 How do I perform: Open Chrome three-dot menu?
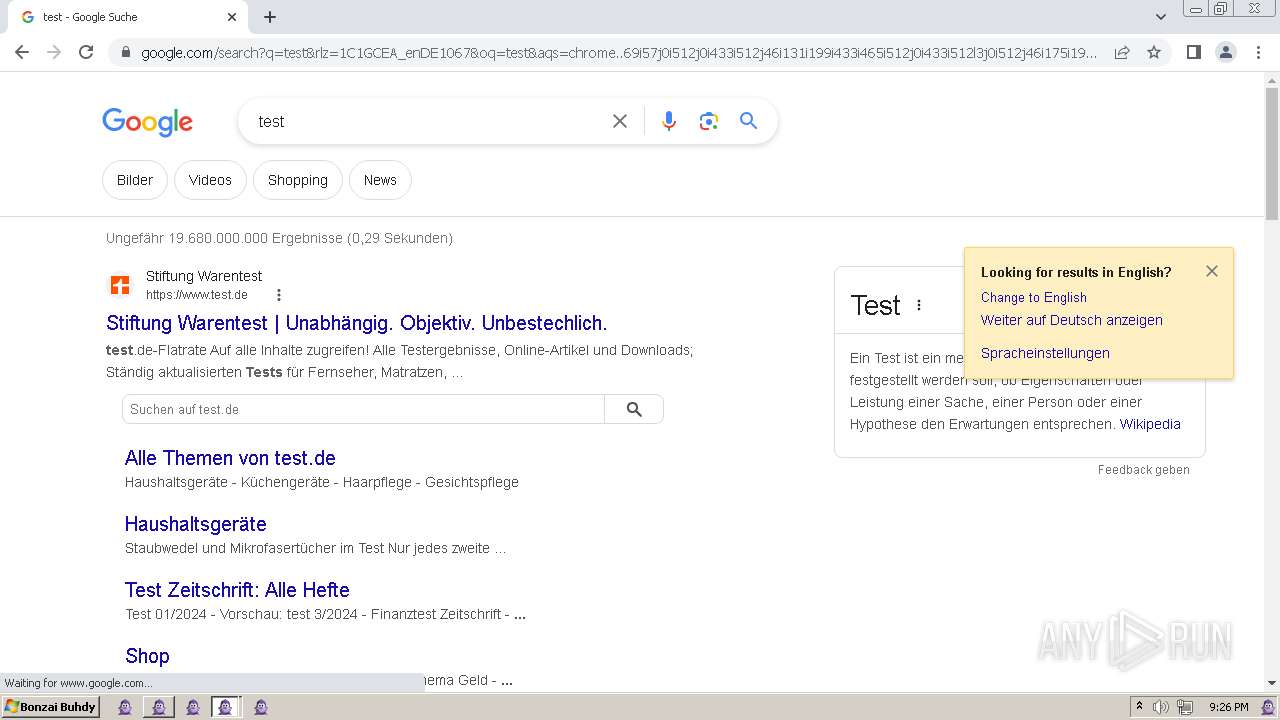click(x=1258, y=52)
